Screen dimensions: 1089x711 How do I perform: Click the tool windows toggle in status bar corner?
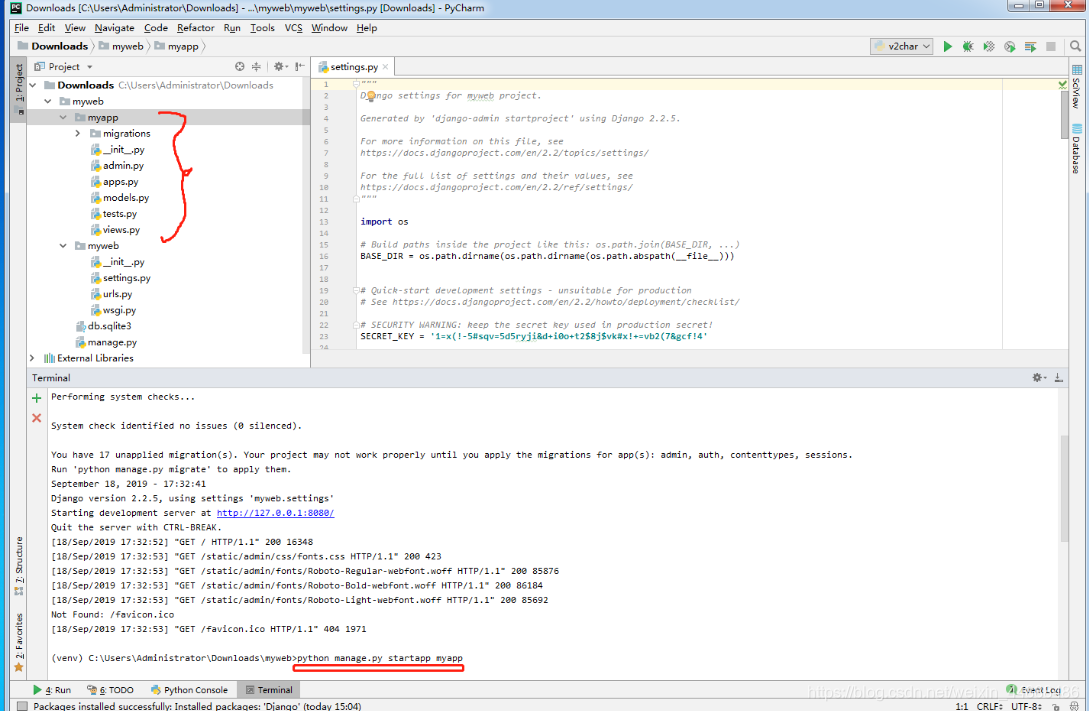22,706
